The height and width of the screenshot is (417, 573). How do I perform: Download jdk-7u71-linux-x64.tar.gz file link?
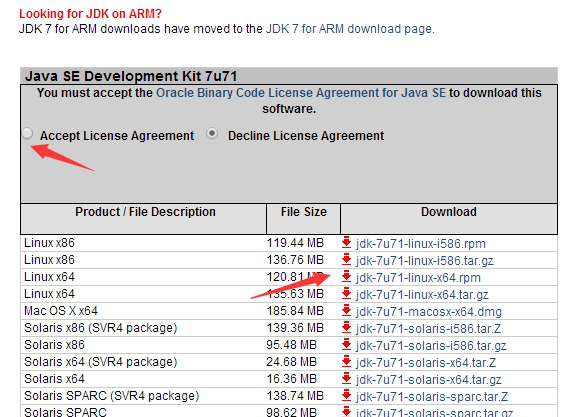click(422, 295)
